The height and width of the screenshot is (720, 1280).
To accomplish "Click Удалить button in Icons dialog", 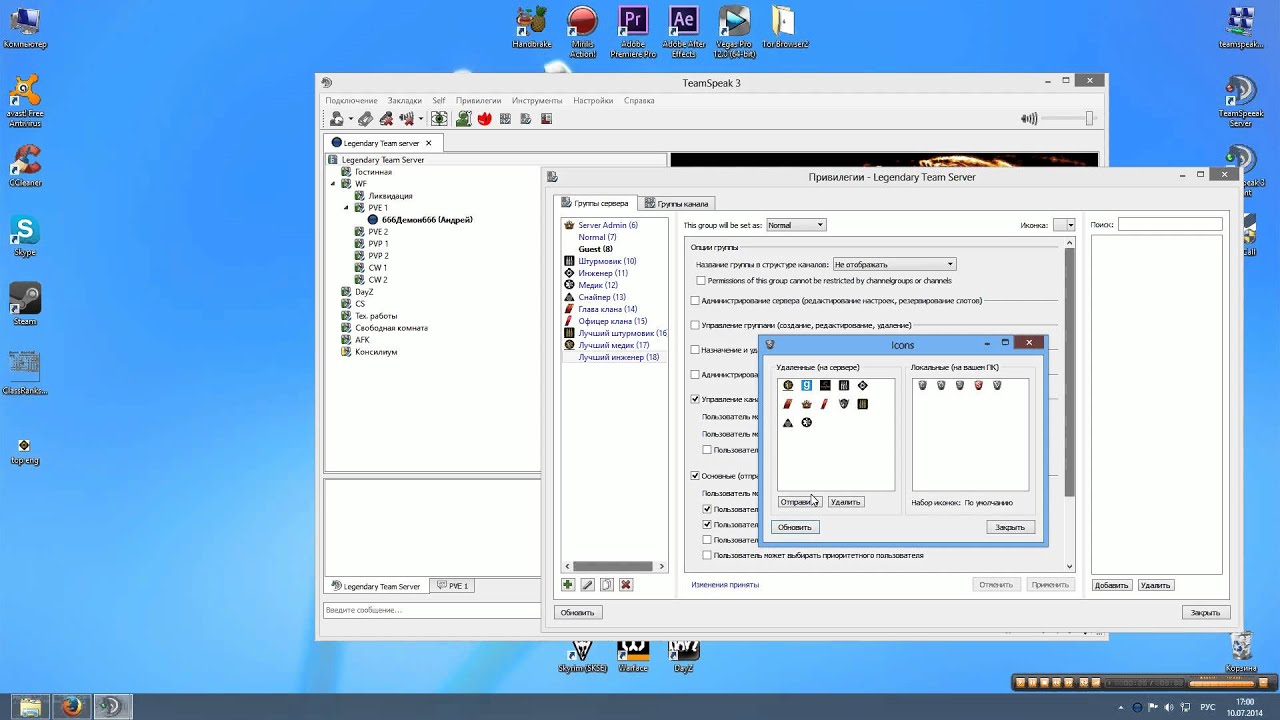I will [845, 502].
